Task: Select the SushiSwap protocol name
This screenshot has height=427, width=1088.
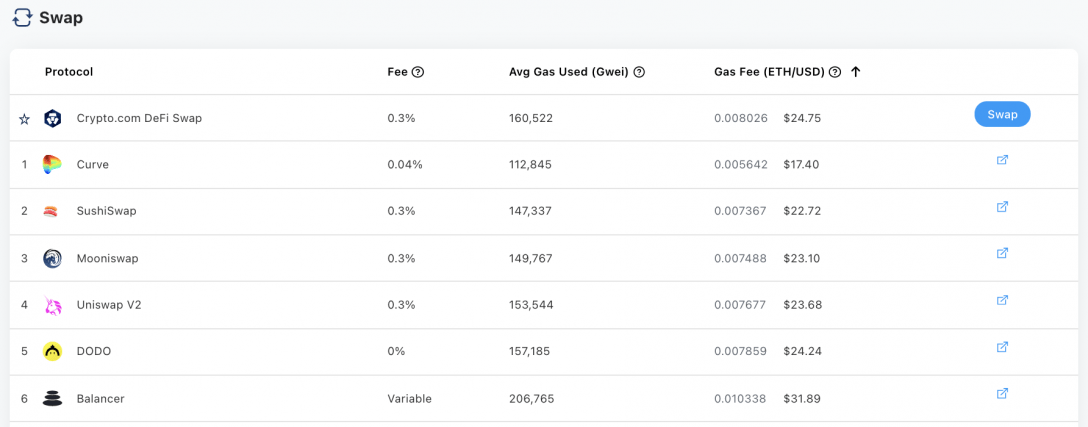Action: click(x=106, y=211)
